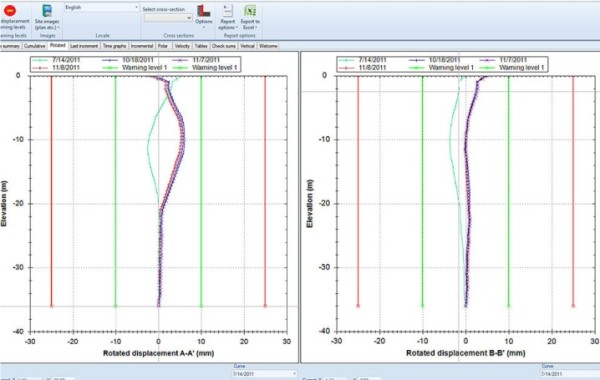Select the Rotated tab
Screen dimensions: 600x380
click(x=57, y=46)
